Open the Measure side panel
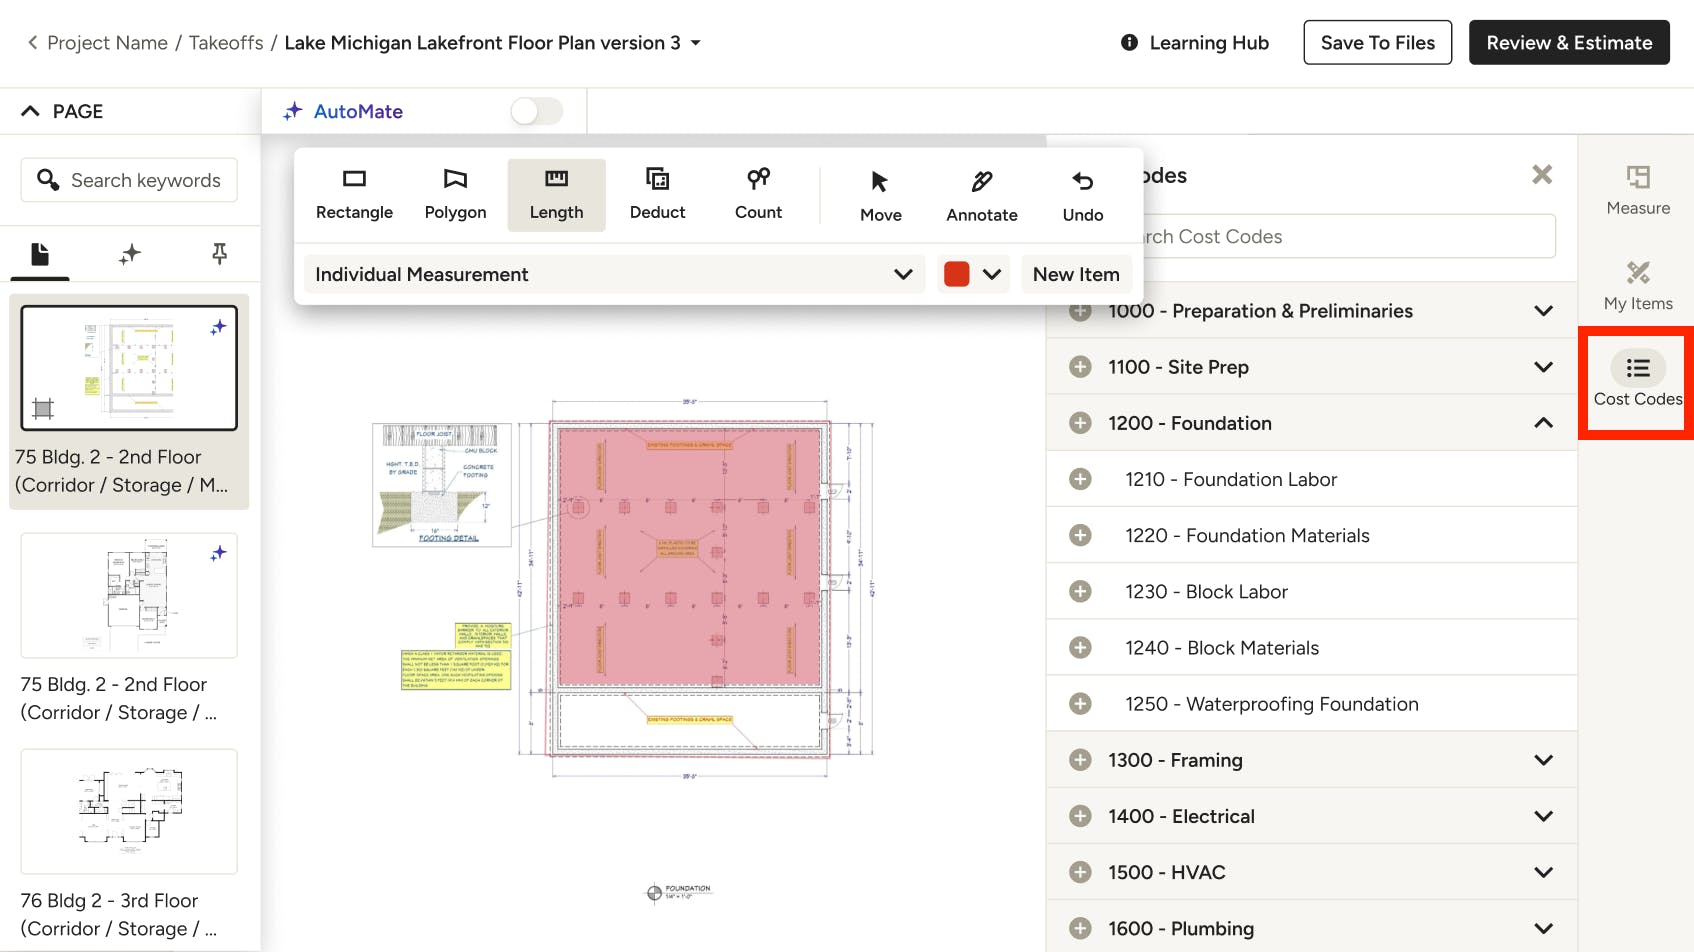 (1638, 190)
